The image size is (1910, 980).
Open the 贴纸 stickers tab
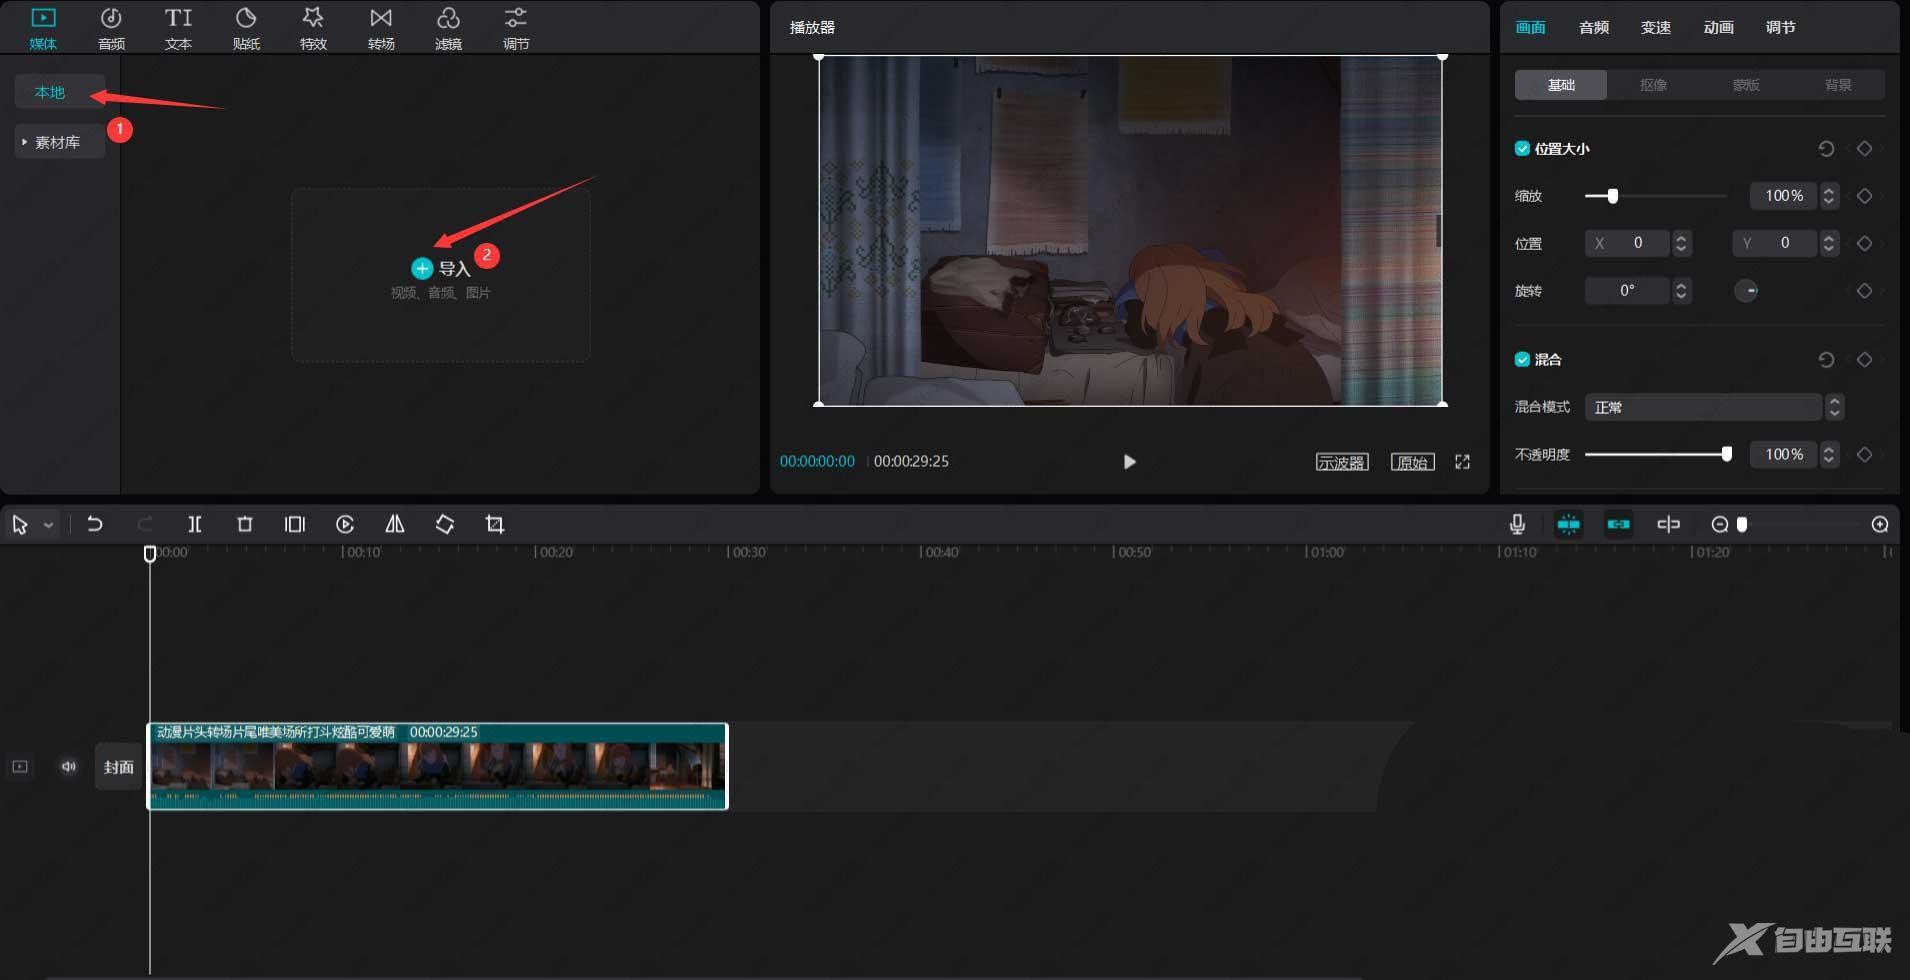[x=246, y=28]
